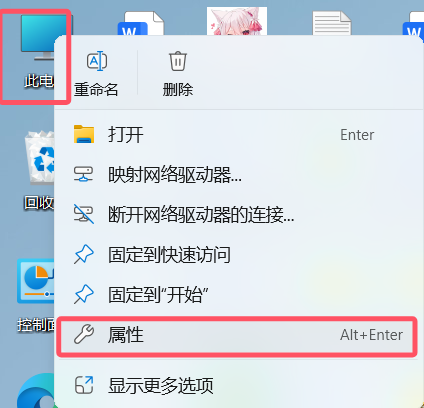Click the pin icon beside 固定到快速访问
The height and width of the screenshot is (408, 424).
(x=84, y=254)
